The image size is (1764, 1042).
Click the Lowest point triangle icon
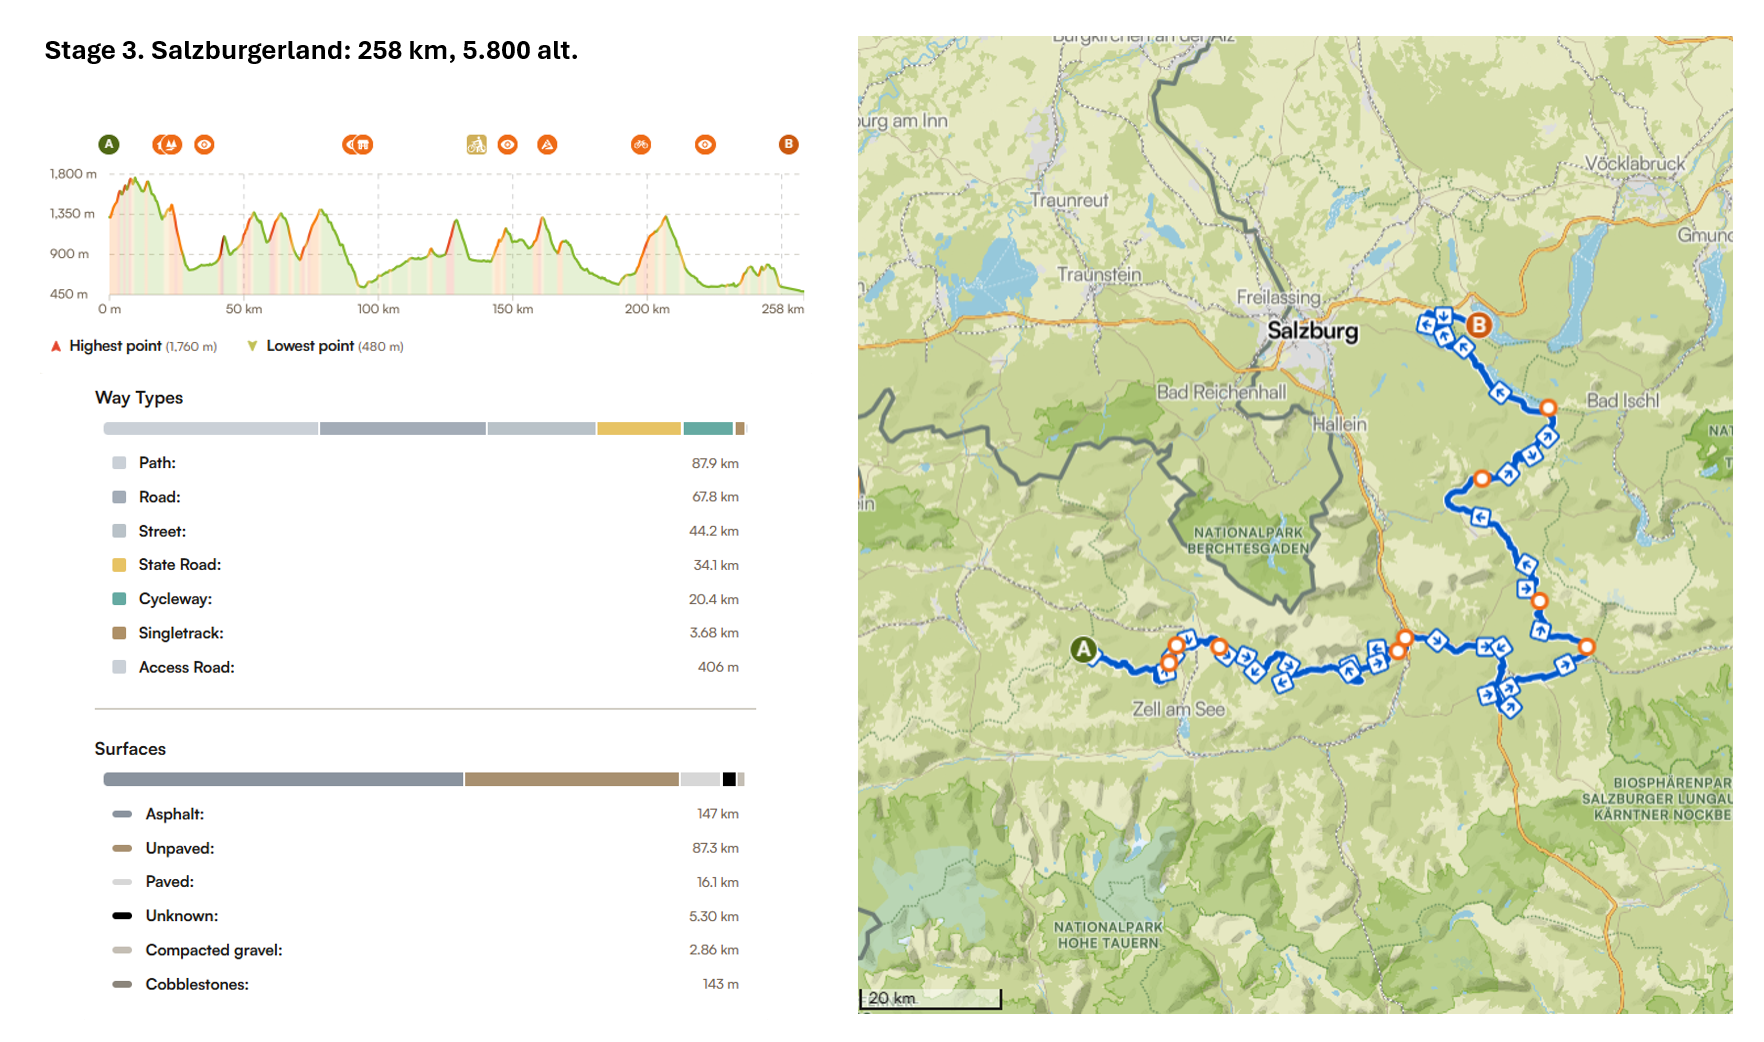coord(252,346)
